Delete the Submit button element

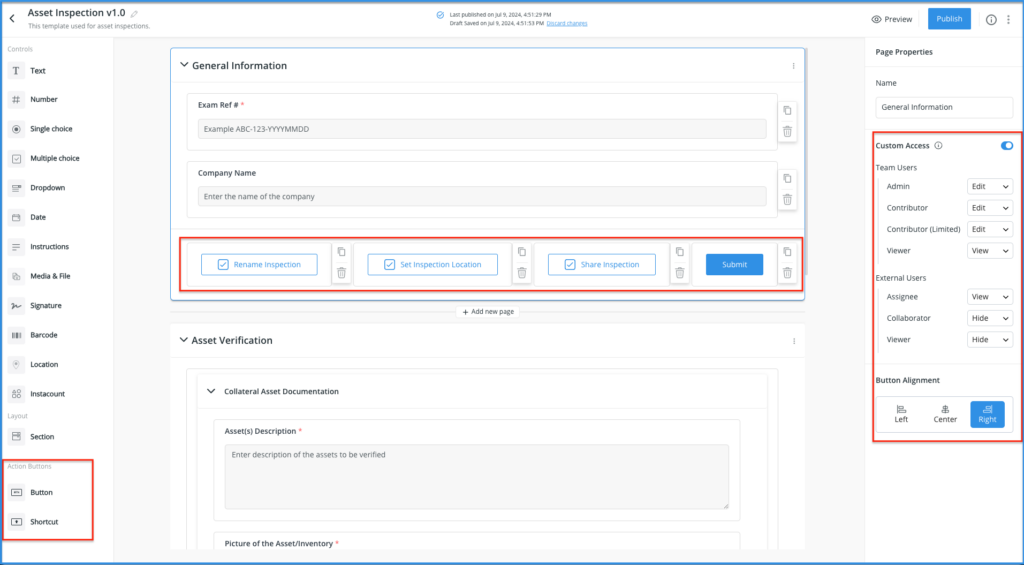coord(787,272)
